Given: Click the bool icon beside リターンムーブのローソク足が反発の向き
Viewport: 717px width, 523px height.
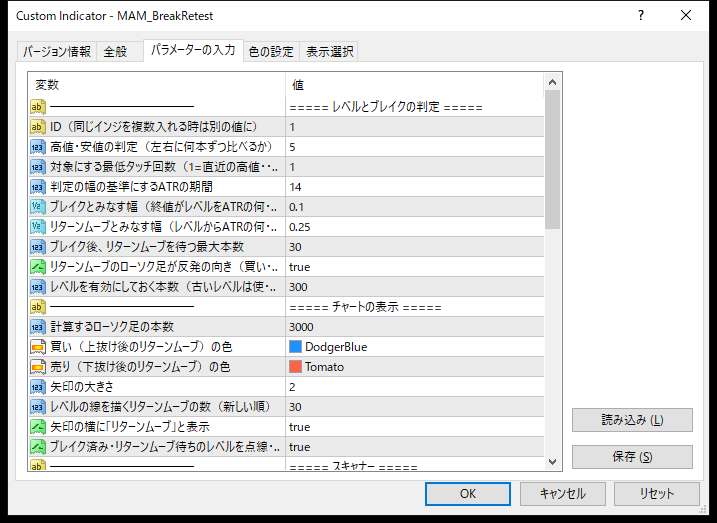Looking at the screenshot, I should [38, 267].
